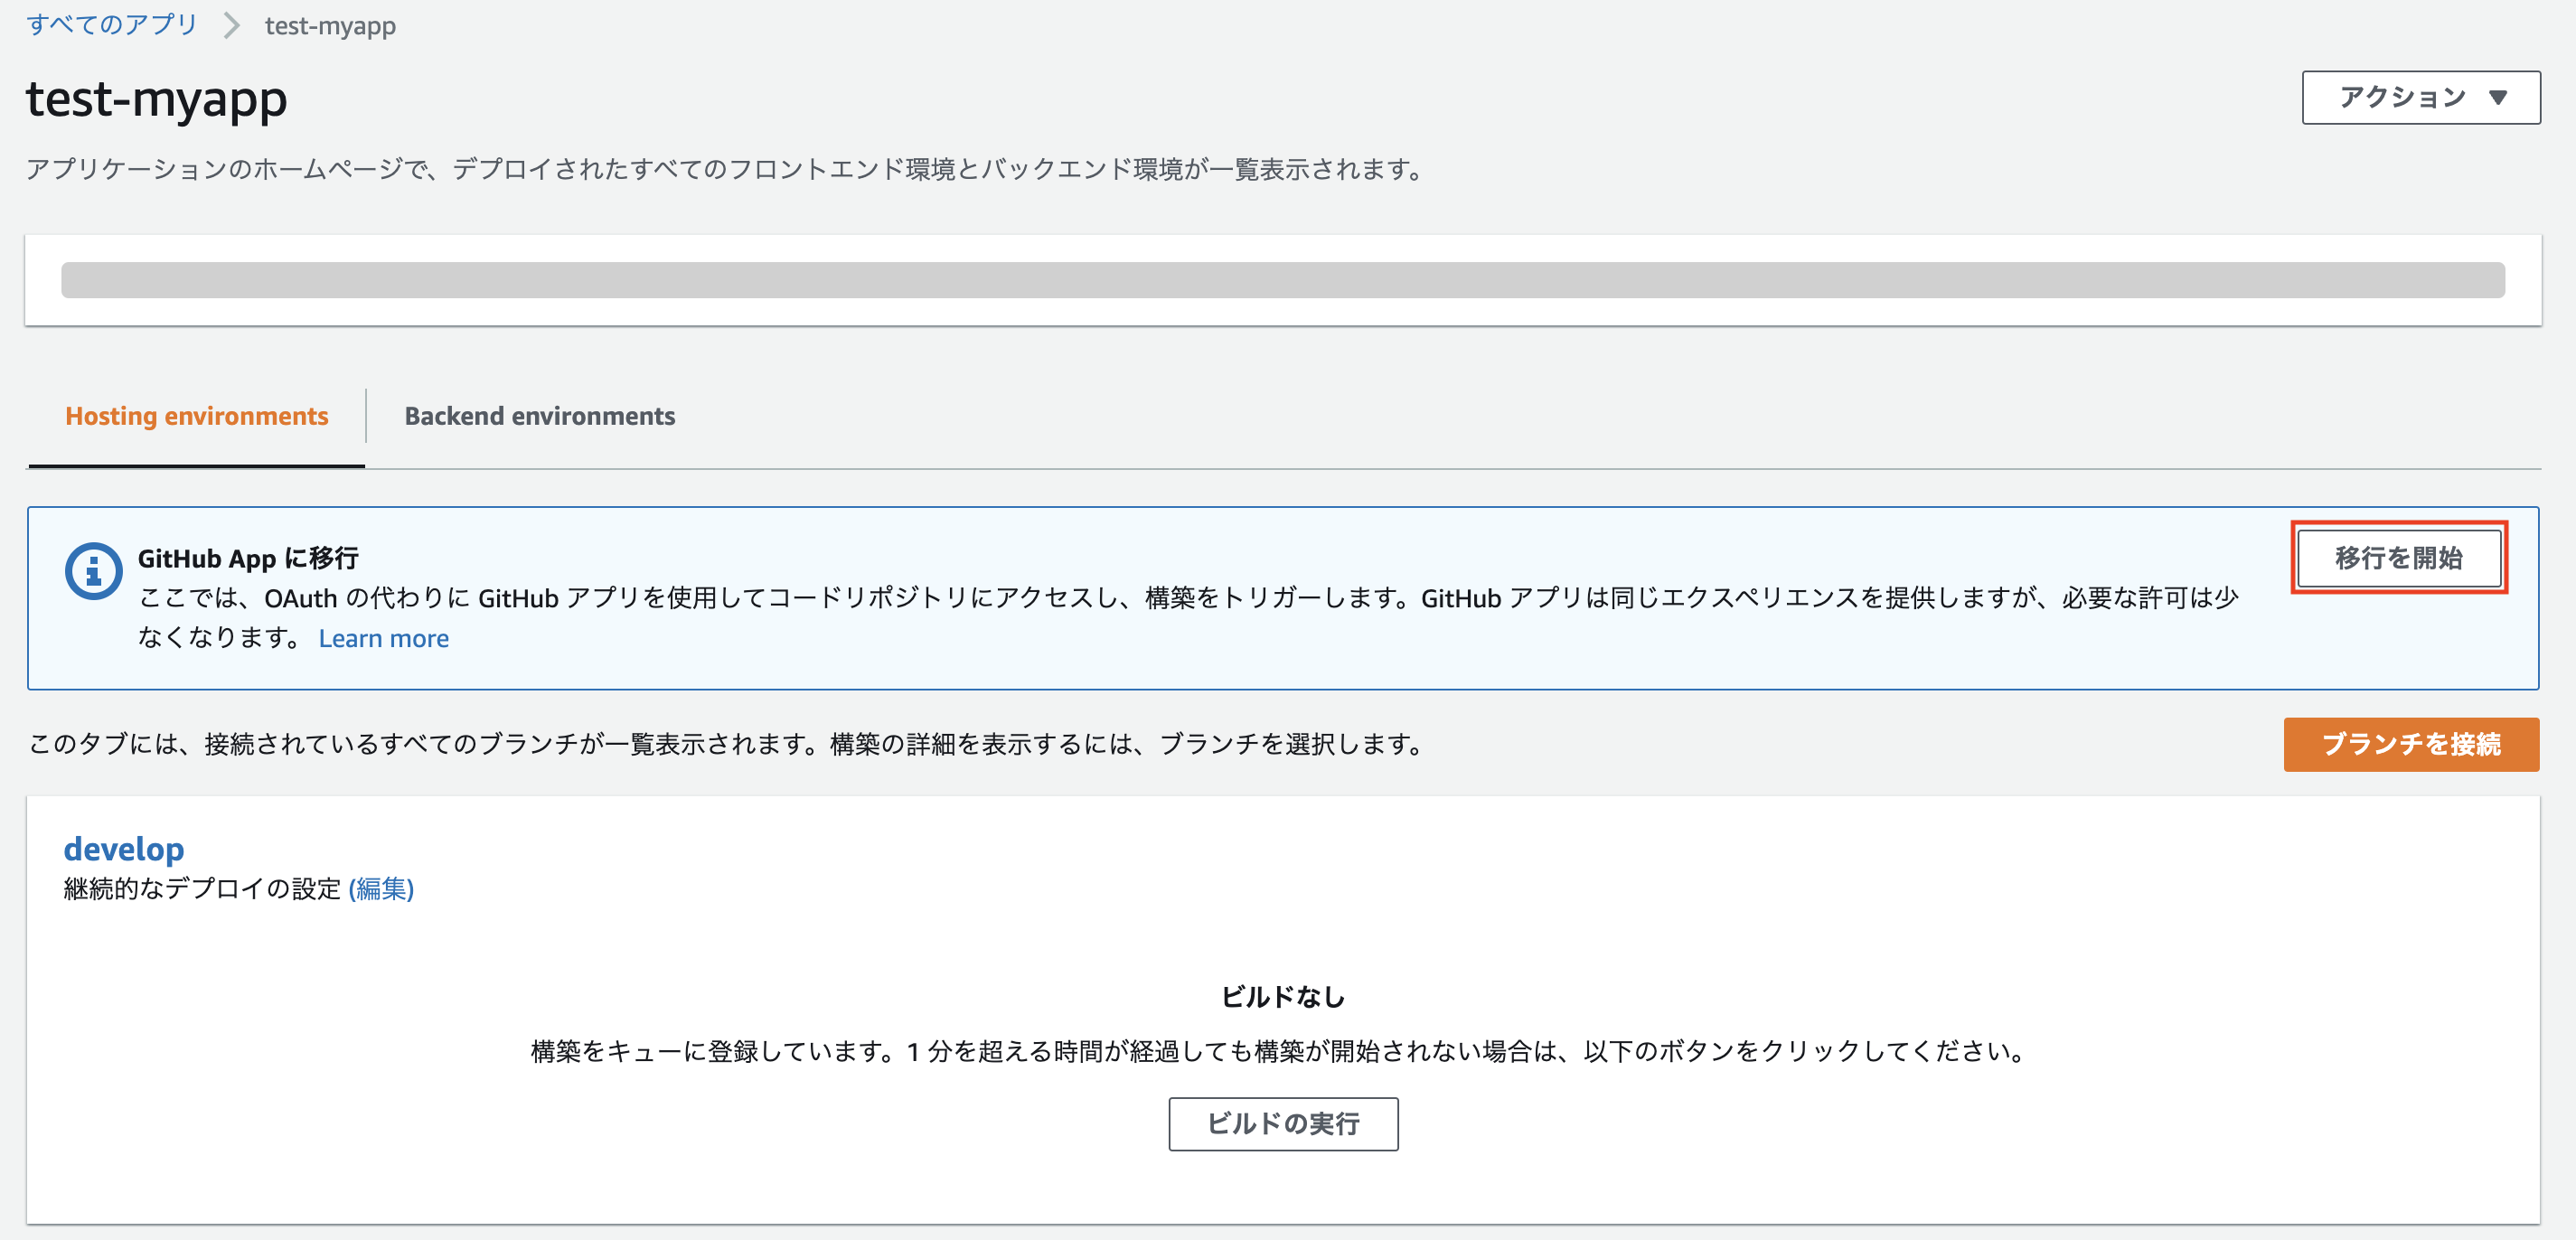Switch to the Backend environments tab
Image resolution: width=2576 pixels, height=1240 pixels.
pyautogui.click(x=540, y=416)
